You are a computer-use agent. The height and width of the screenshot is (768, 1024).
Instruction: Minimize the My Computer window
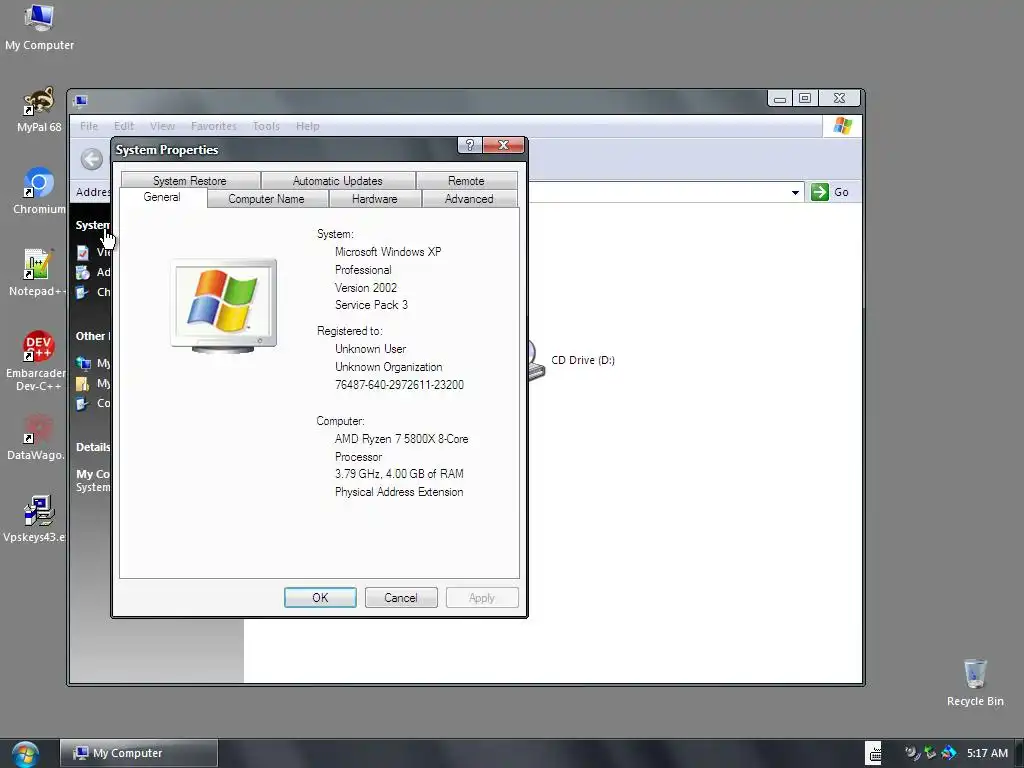(x=780, y=98)
